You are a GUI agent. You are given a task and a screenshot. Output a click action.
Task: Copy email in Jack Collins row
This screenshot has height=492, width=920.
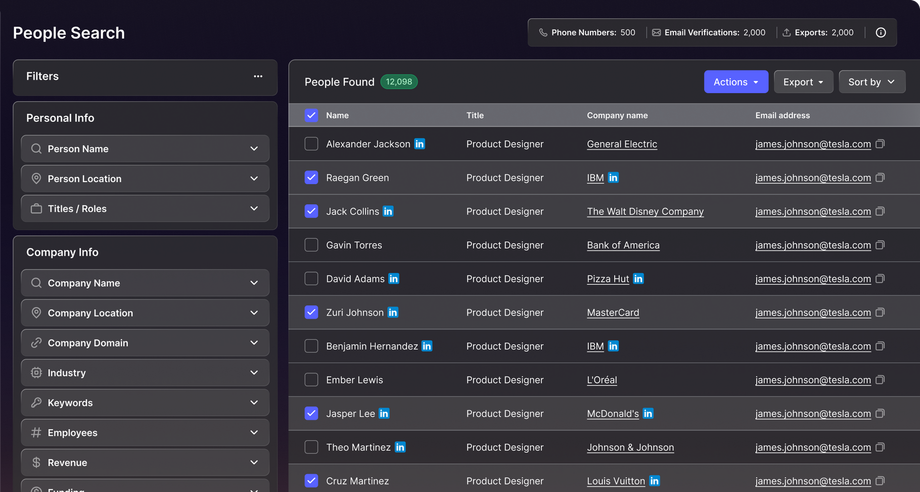(x=880, y=211)
